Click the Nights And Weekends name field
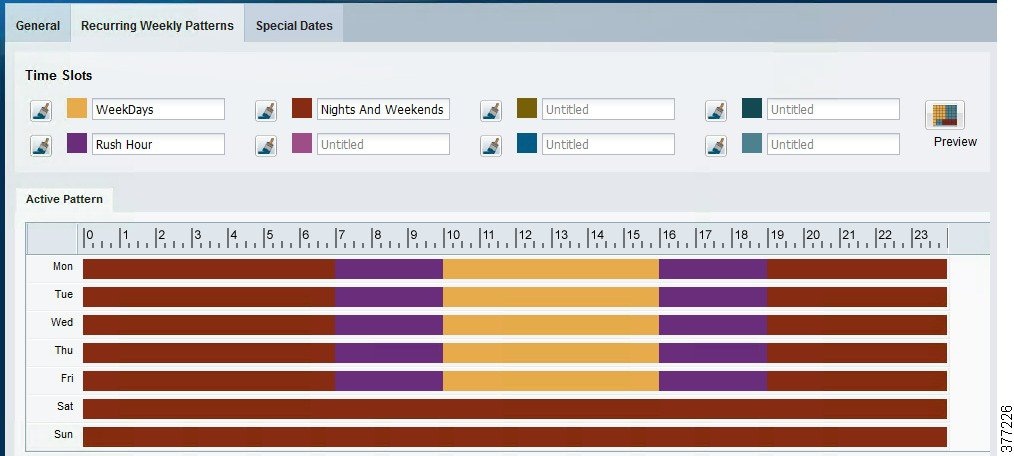Screen dimensions: 1014x456 click(x=382, y=110)
